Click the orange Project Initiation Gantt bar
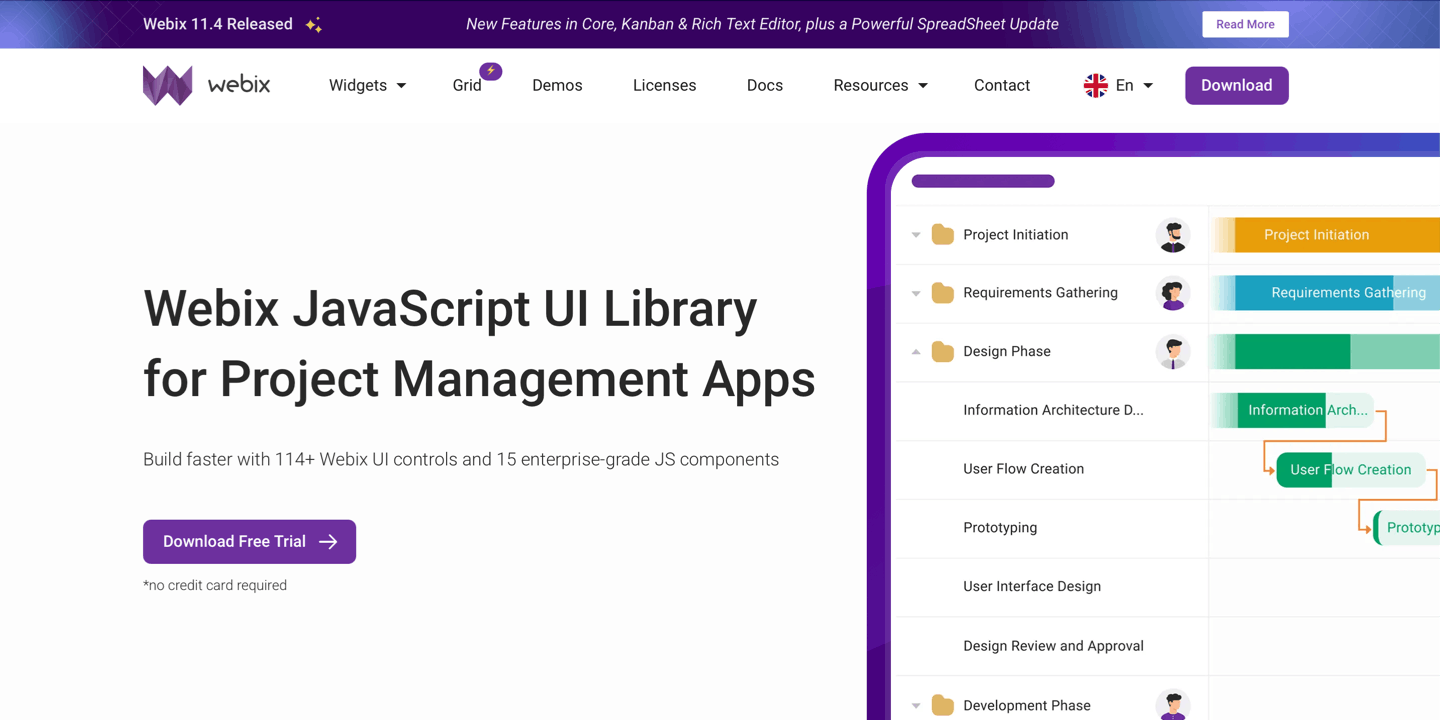Image resolution: width=1440 pixels, height=720 pixels. (x=1327, y=235)
